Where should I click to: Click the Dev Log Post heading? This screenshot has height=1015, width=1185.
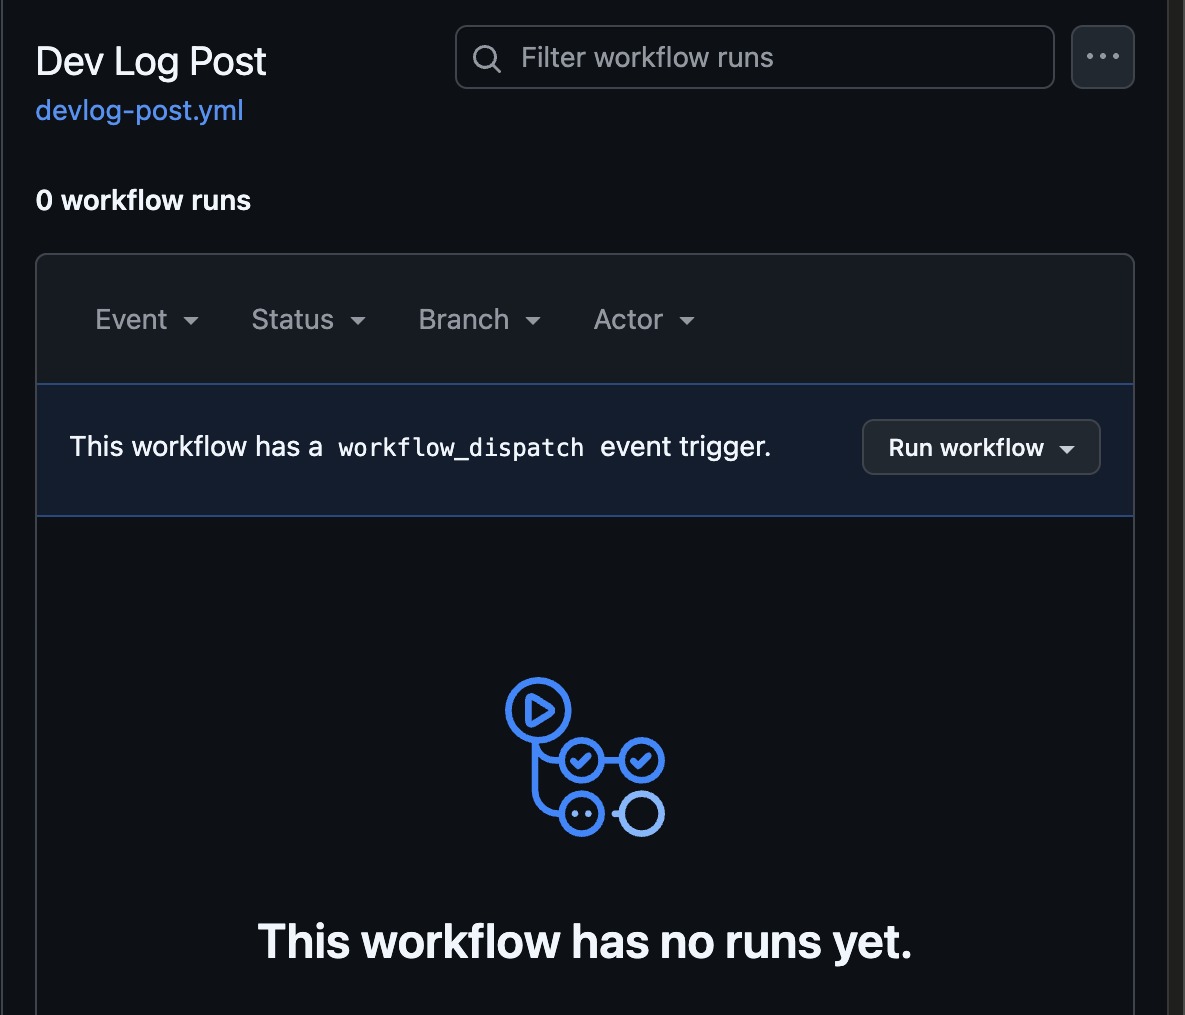(x=151, y=61)
